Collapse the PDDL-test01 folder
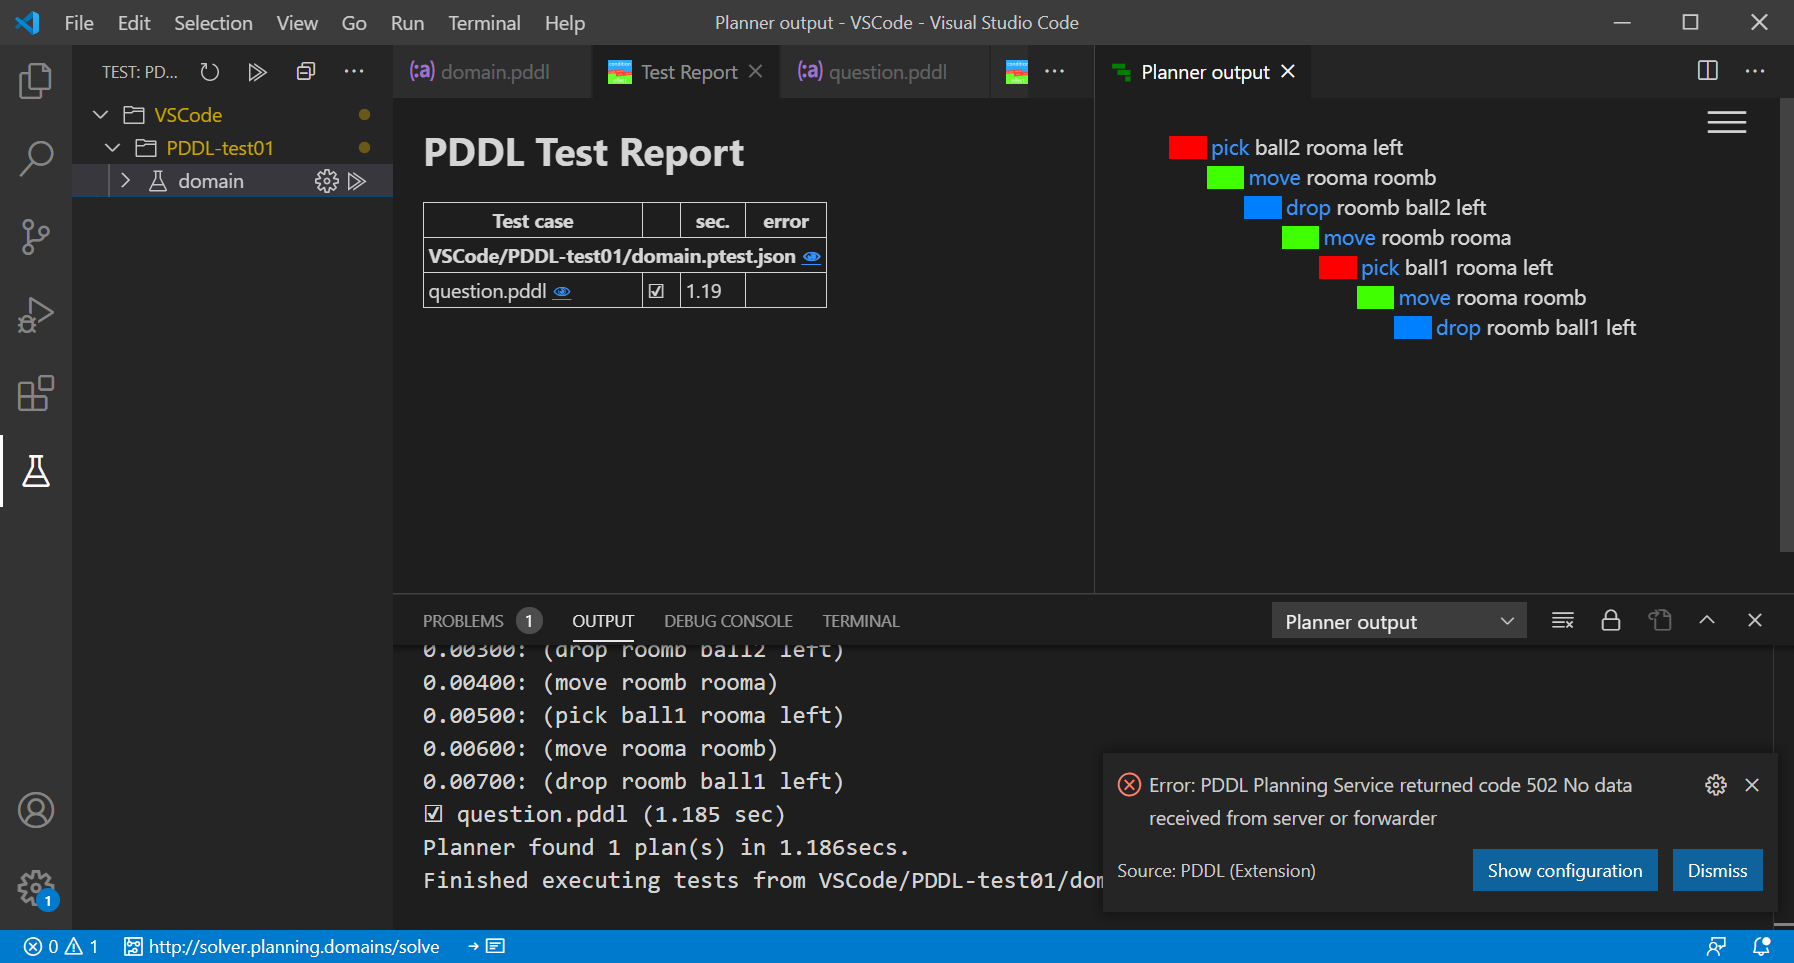 [113, 148]
